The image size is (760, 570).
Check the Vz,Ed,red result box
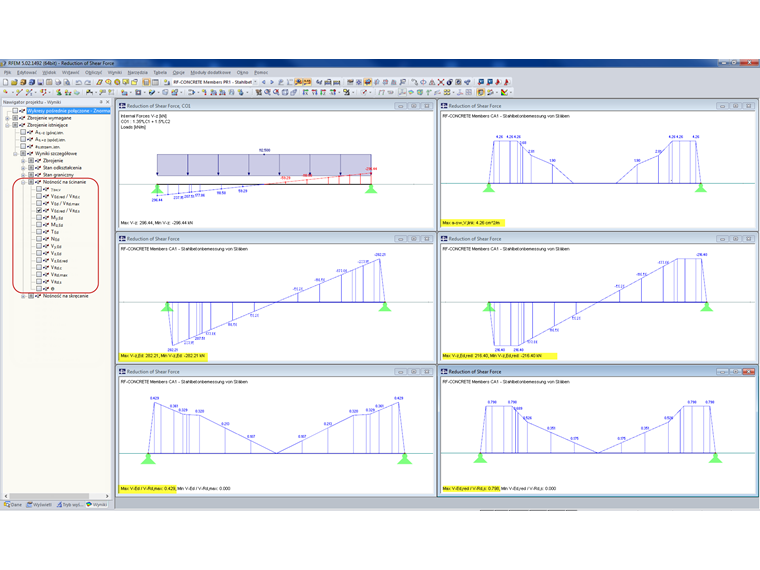pos(39,260)
